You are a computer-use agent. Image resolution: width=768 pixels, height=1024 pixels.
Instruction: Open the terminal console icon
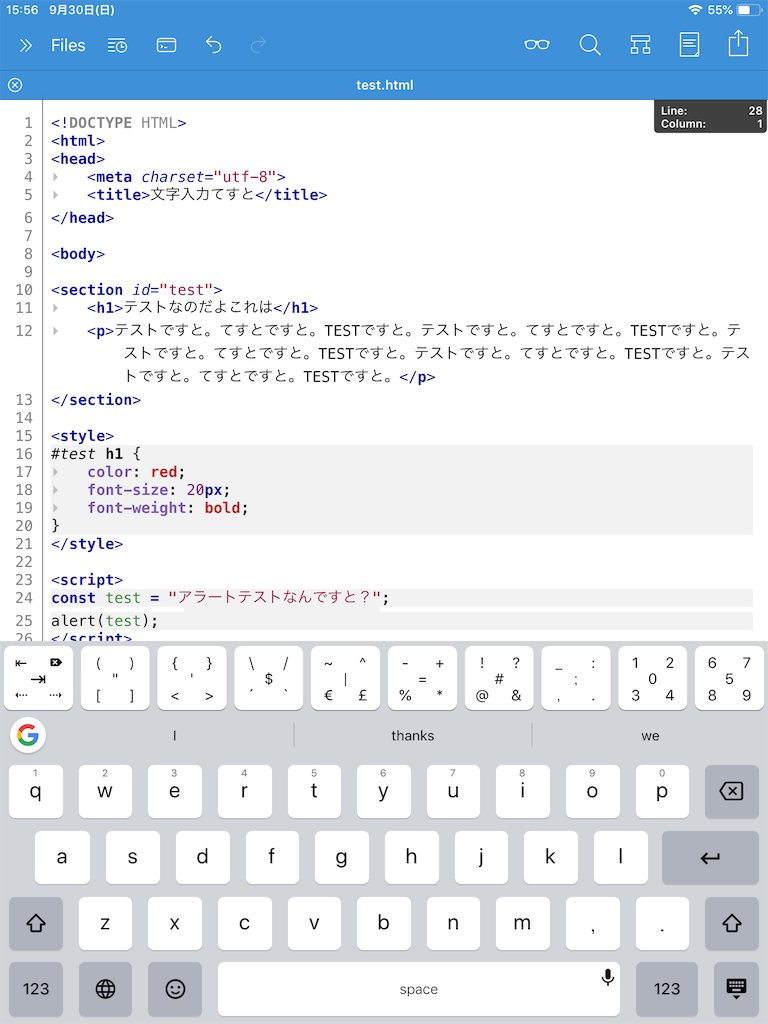point(167,45)
